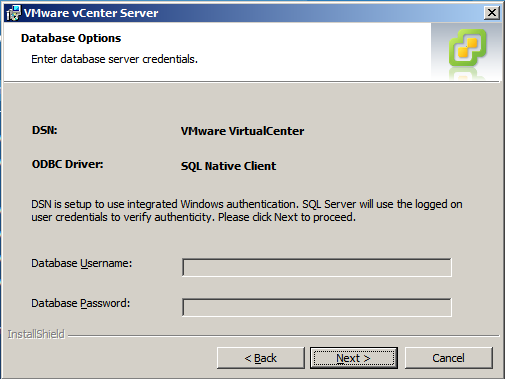Viewport: 505px width, 379px height.
Task: Click the VMware logo in header
Action: [467, 48]
